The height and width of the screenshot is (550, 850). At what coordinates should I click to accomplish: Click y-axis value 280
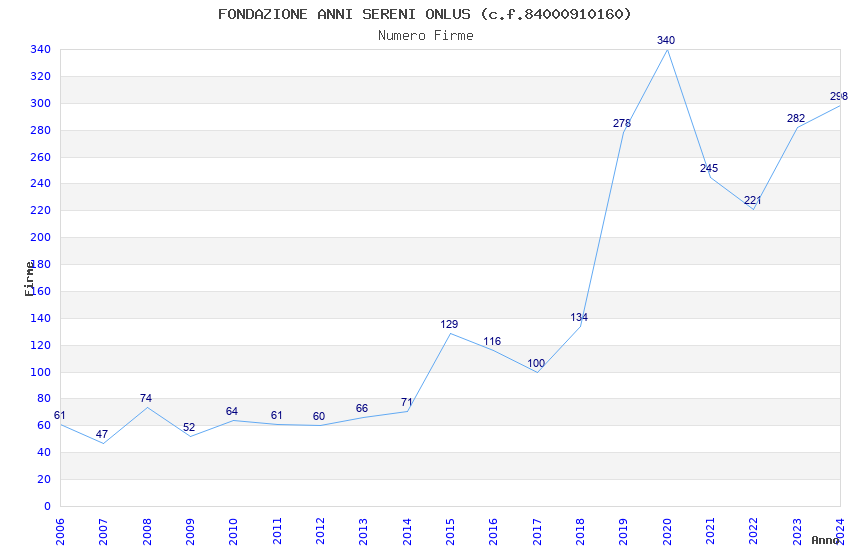[x=41, y=131]
